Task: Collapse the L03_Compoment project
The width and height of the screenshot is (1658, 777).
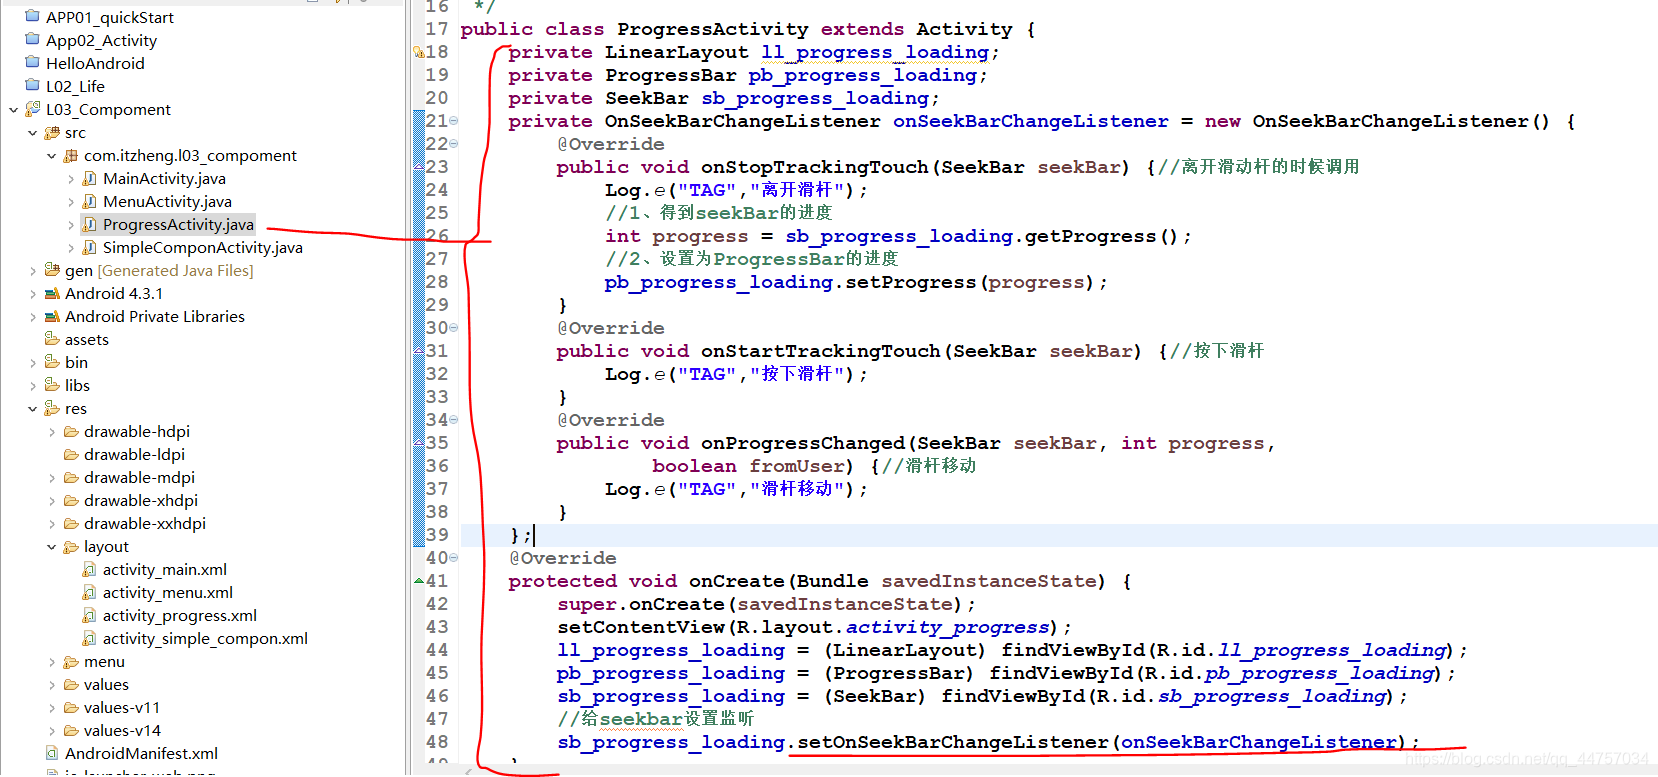Action: 13,110
